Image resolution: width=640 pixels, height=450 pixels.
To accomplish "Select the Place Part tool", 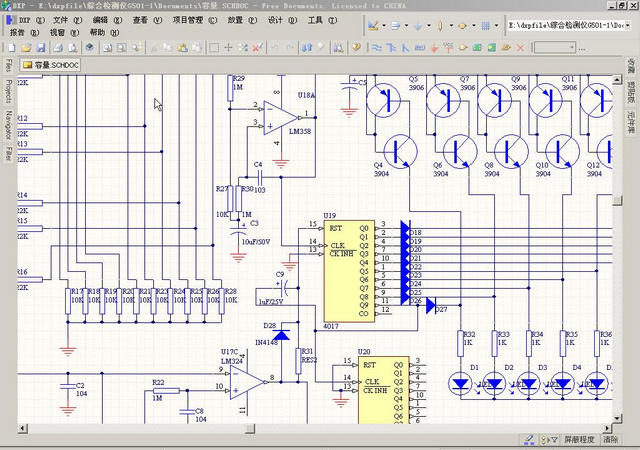I will click(x=463, y=48).
